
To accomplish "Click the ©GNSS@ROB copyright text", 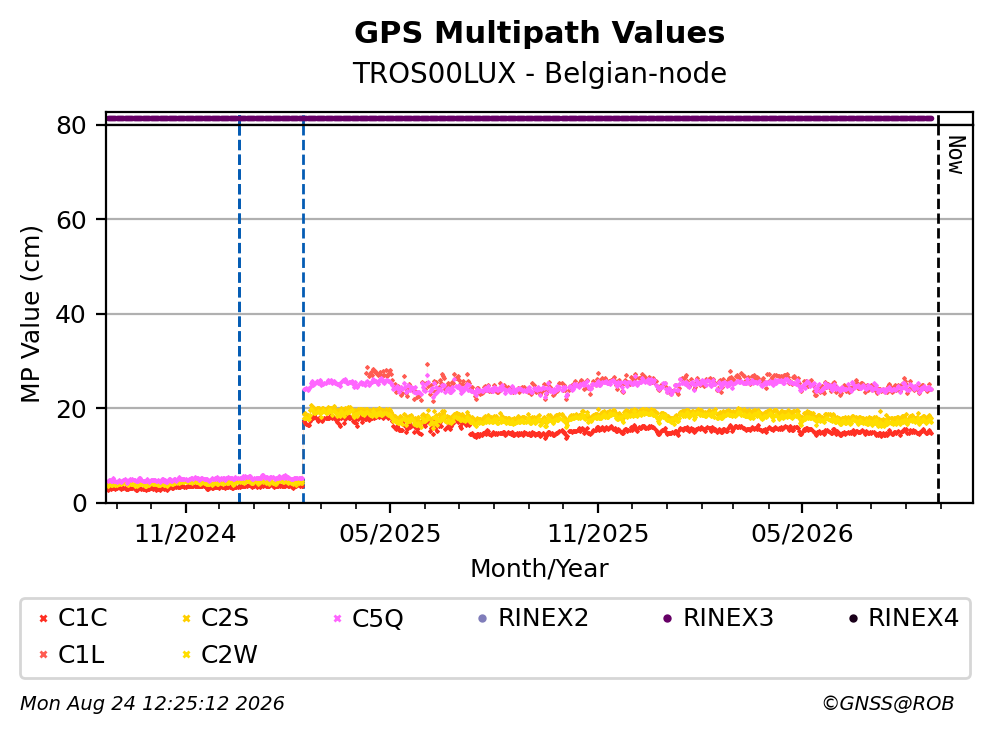I will coord(888,704).
